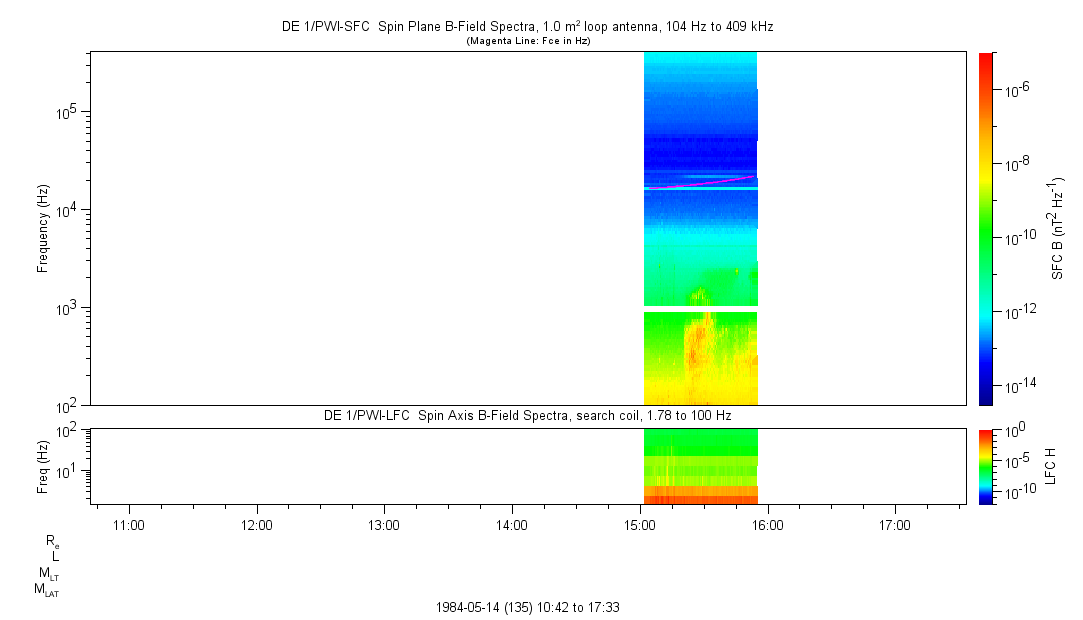The width and height of the screenshot is (1083, 620).
Task: Click the LFC search coil spectrogram data
Action: coord(700,466)
